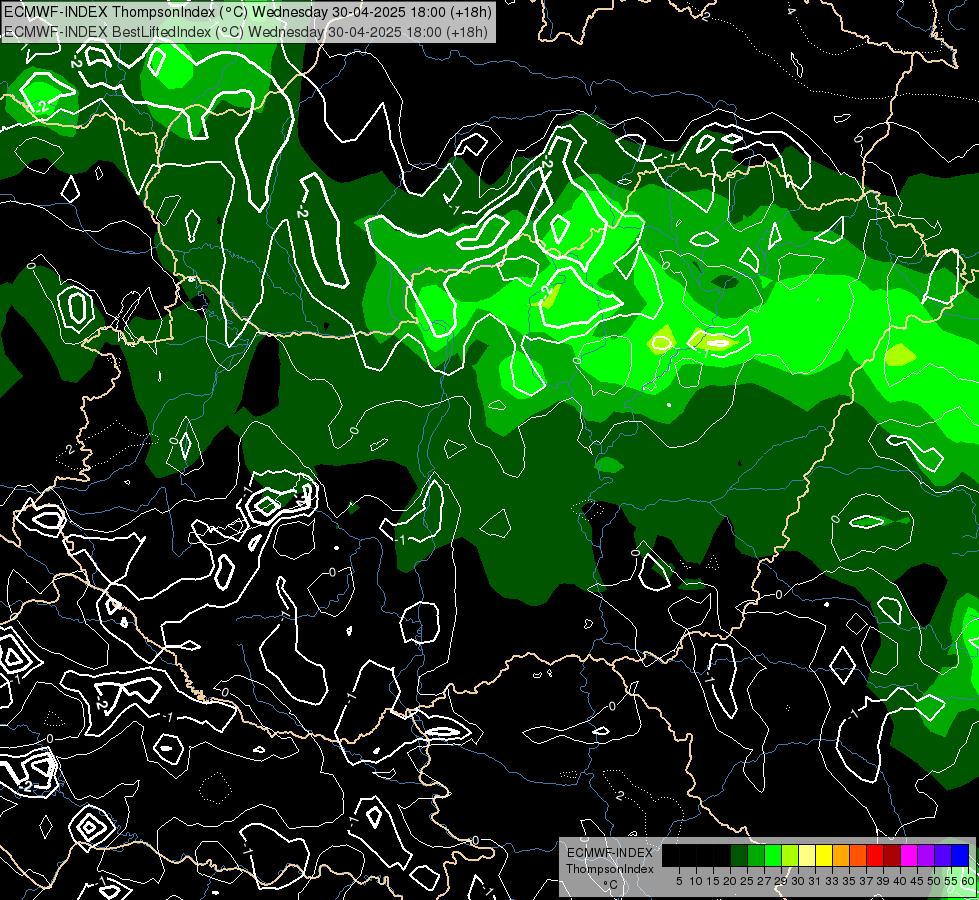
Task: Choose the bright red 37-39 legend swatch
Action: (x=875, y=856)
